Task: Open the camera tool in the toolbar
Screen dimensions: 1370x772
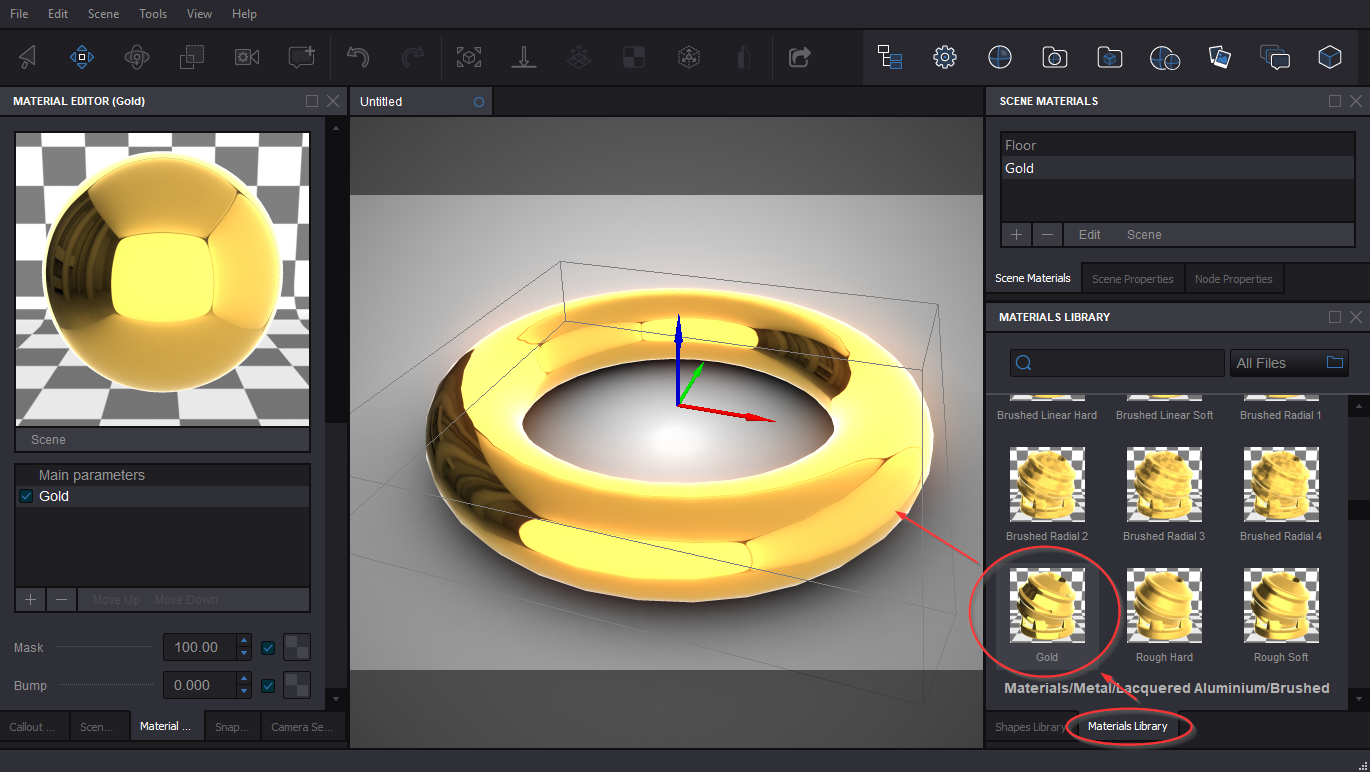Action: [246, 57]
